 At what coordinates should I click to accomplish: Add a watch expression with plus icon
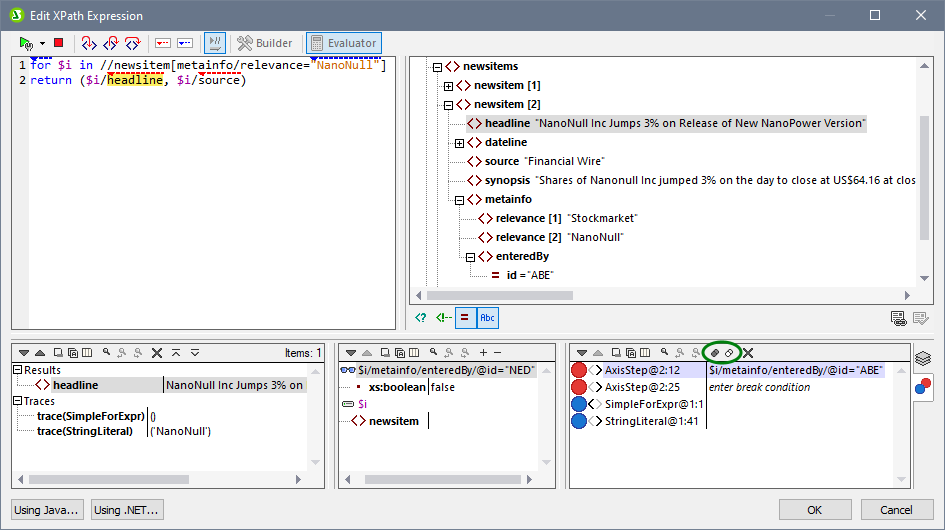483,353
